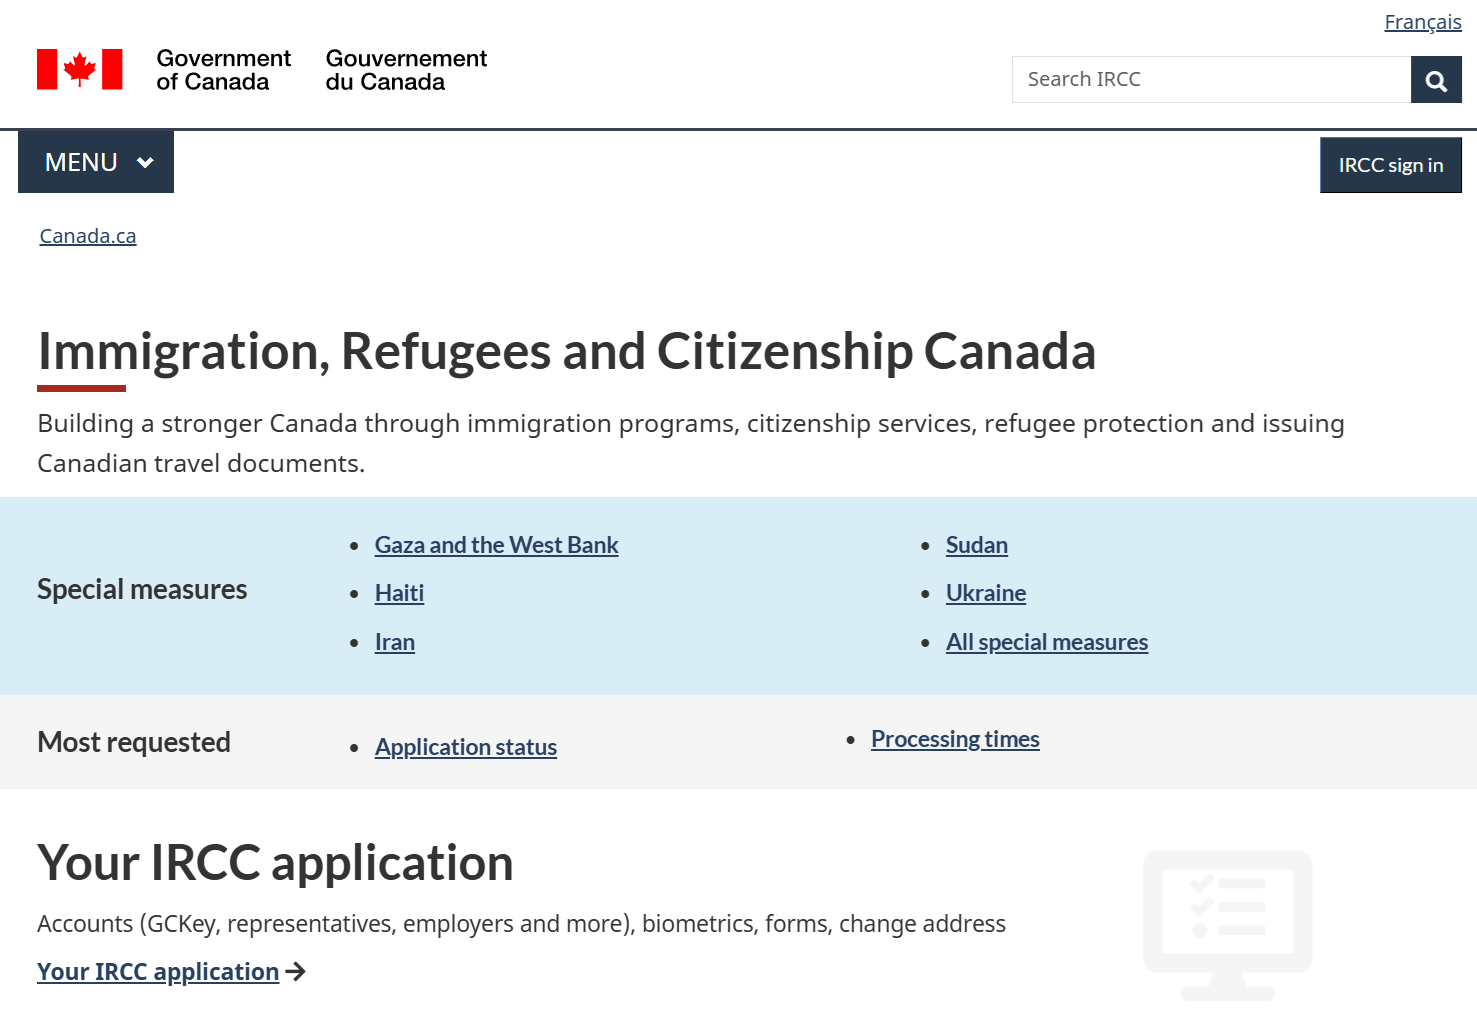Click the Canadian flag logo

[x=80, y=70]
